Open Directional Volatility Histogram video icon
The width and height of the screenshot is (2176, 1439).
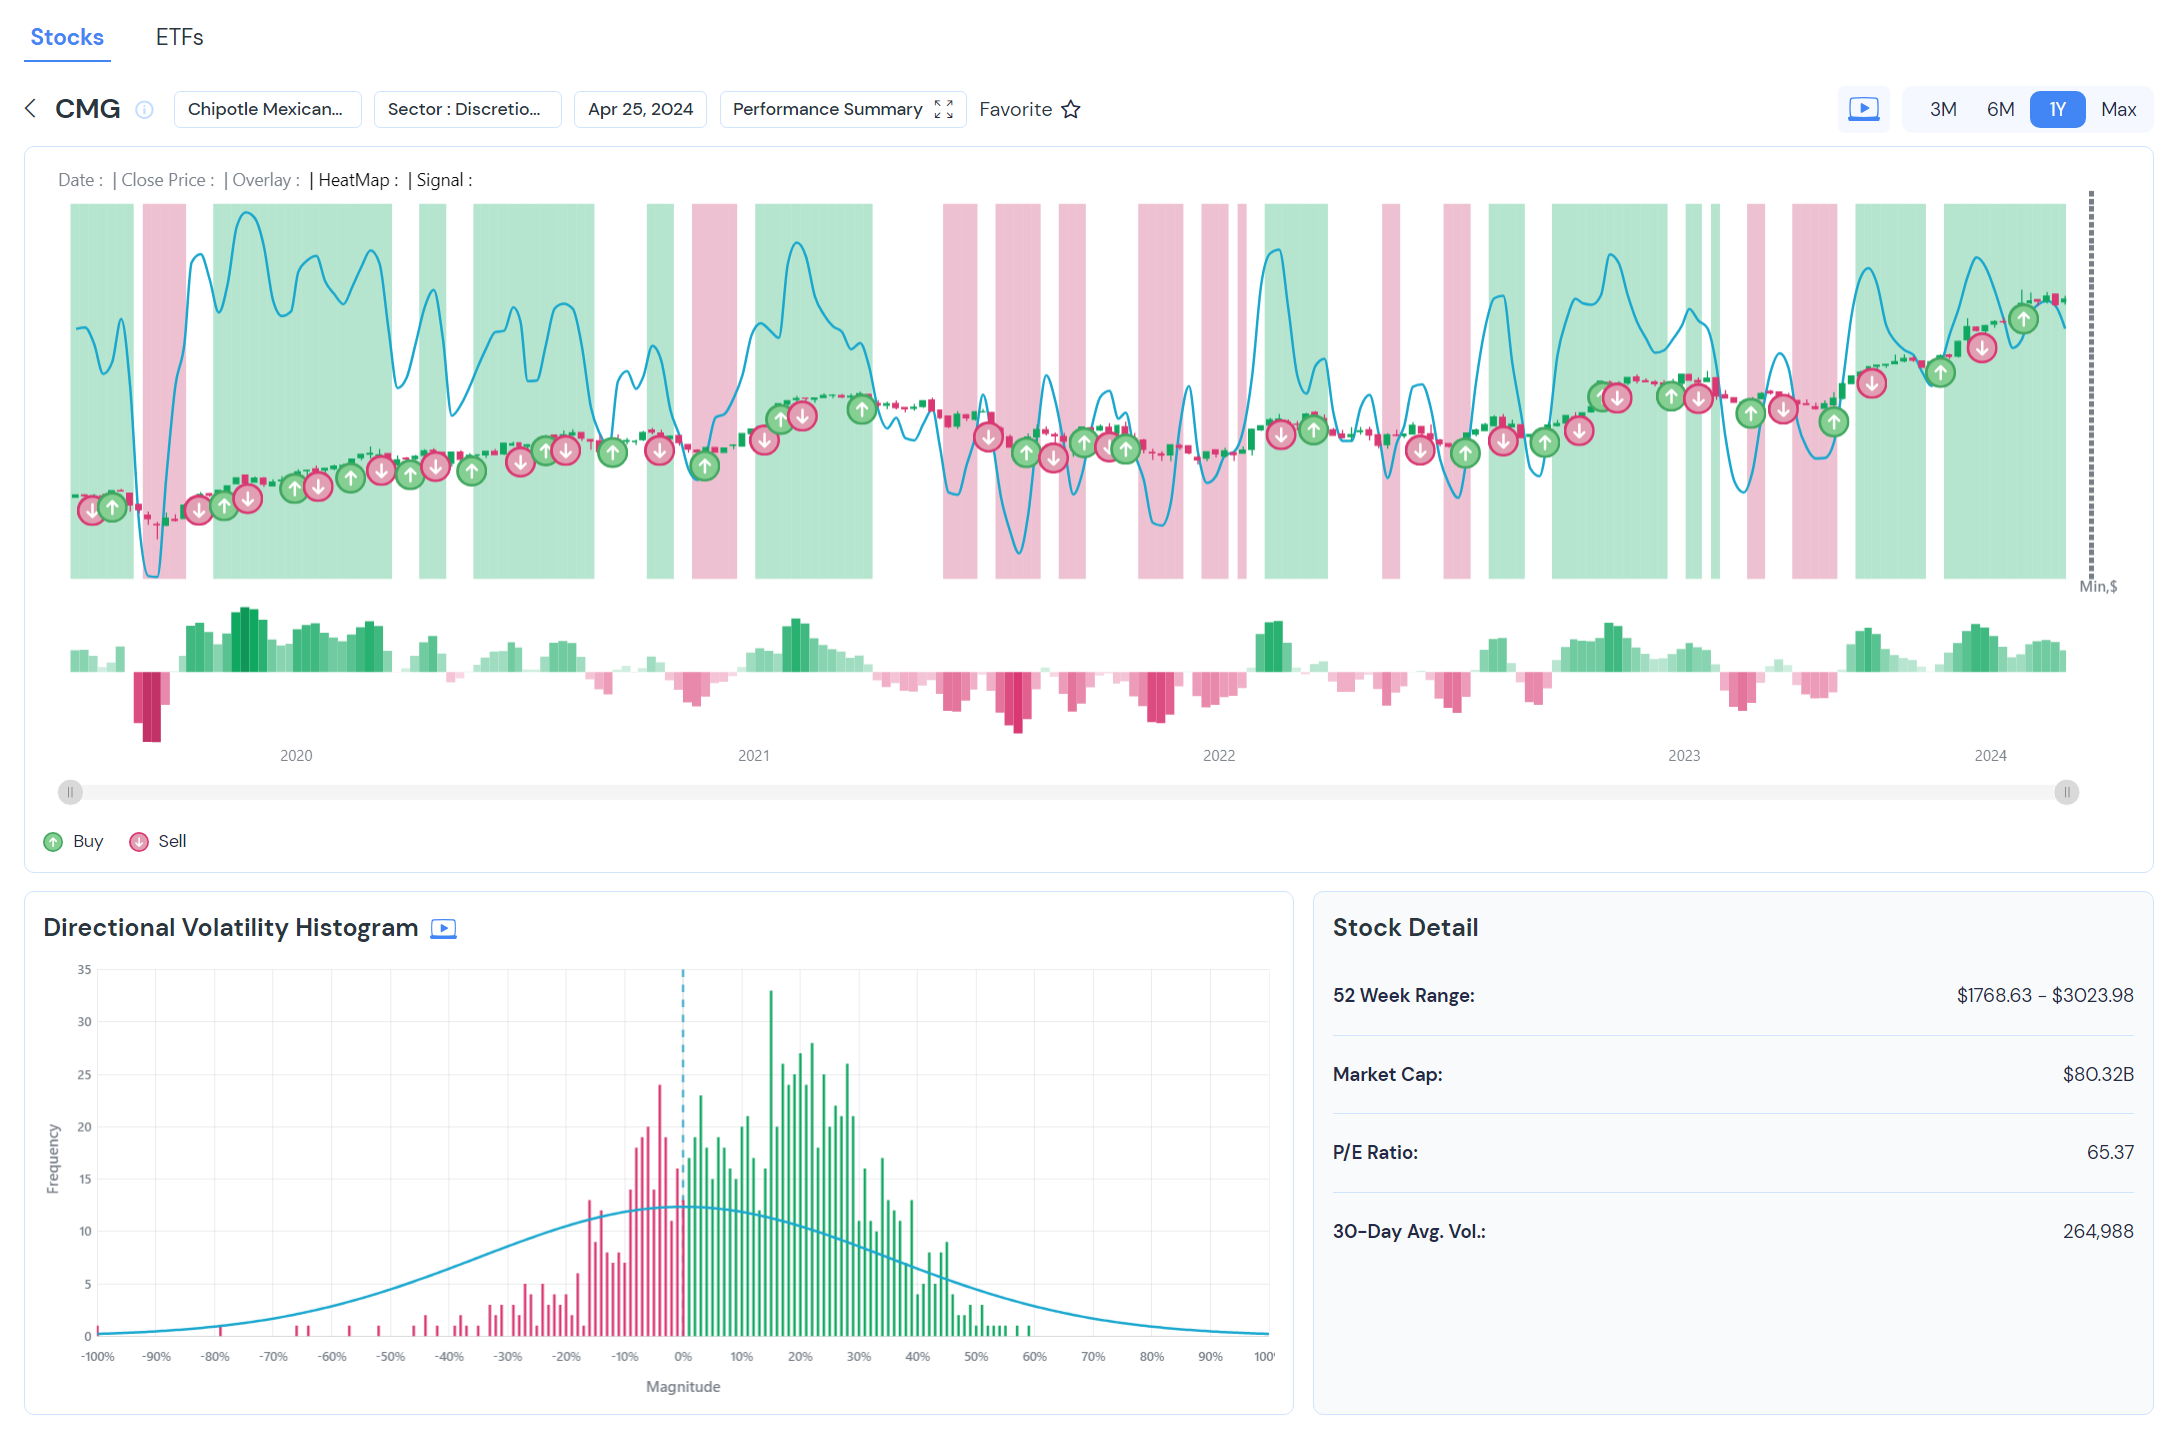pyautogui.click(x=444, y=929)
